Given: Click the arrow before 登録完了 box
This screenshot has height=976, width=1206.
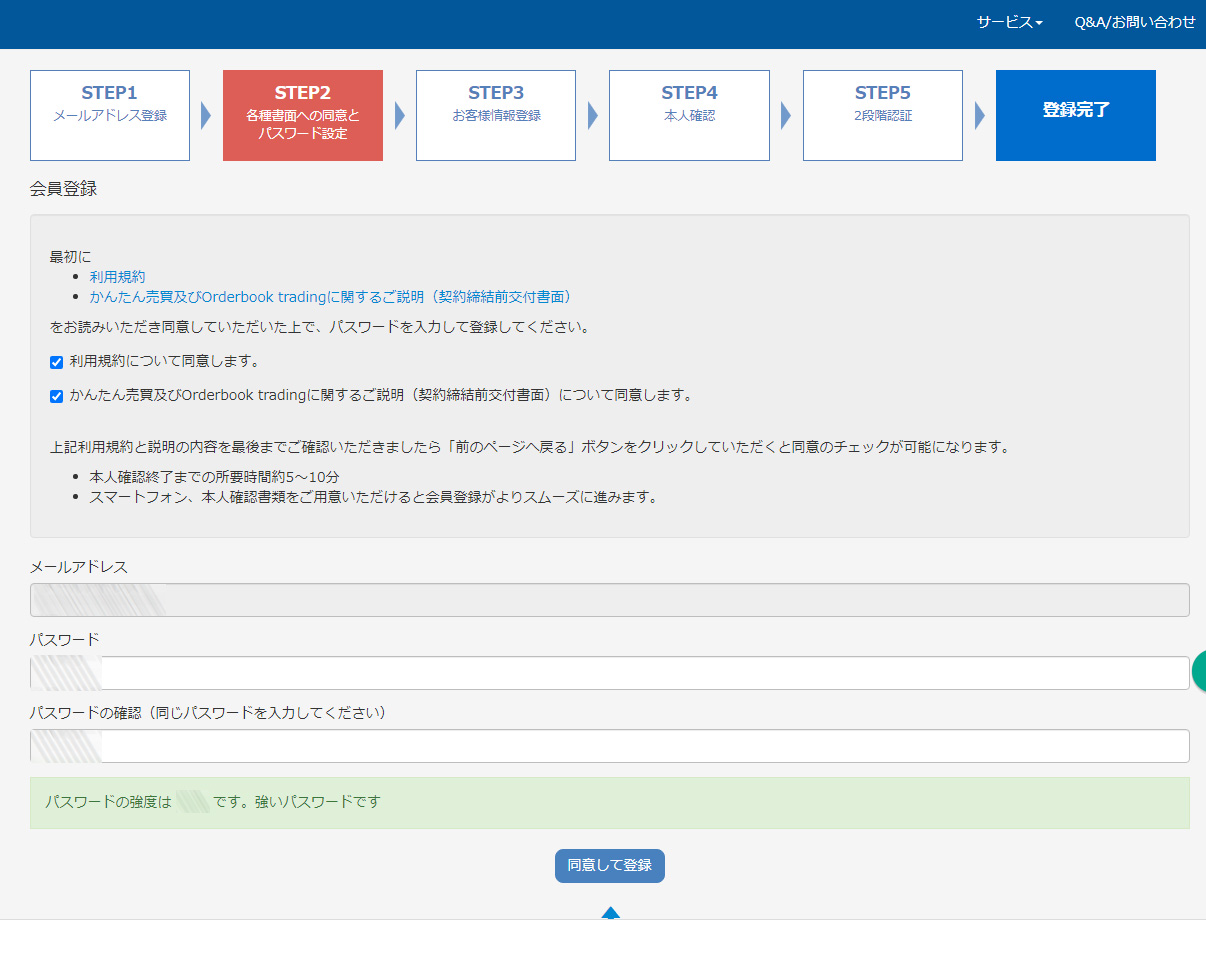Looking at the screenshot, I should (x=979, y=116).
